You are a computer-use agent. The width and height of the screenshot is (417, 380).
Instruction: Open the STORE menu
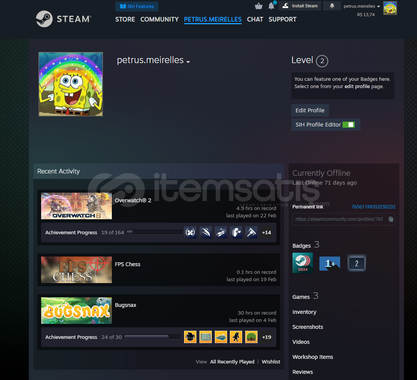coord(125,19)
